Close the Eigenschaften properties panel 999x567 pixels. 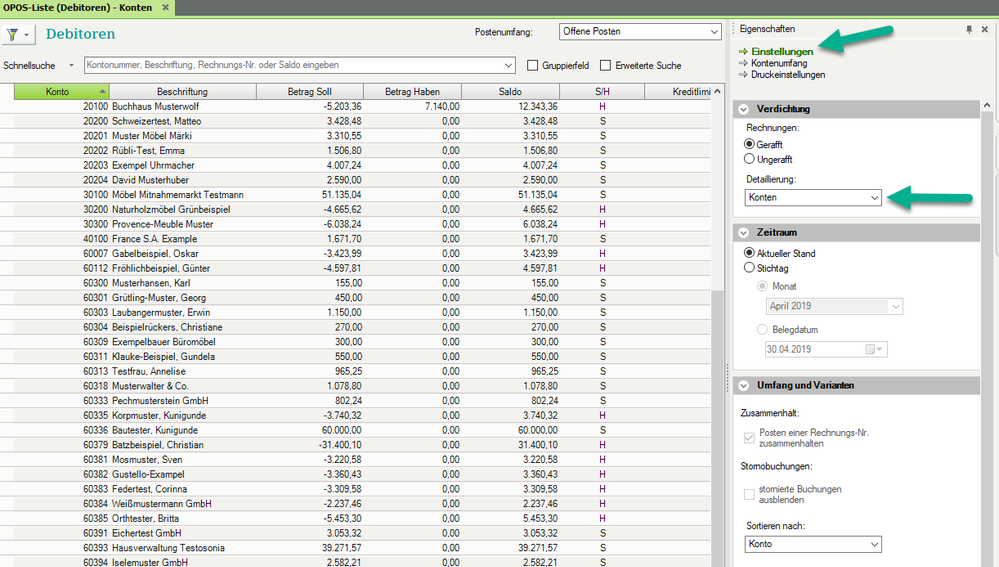984,30
